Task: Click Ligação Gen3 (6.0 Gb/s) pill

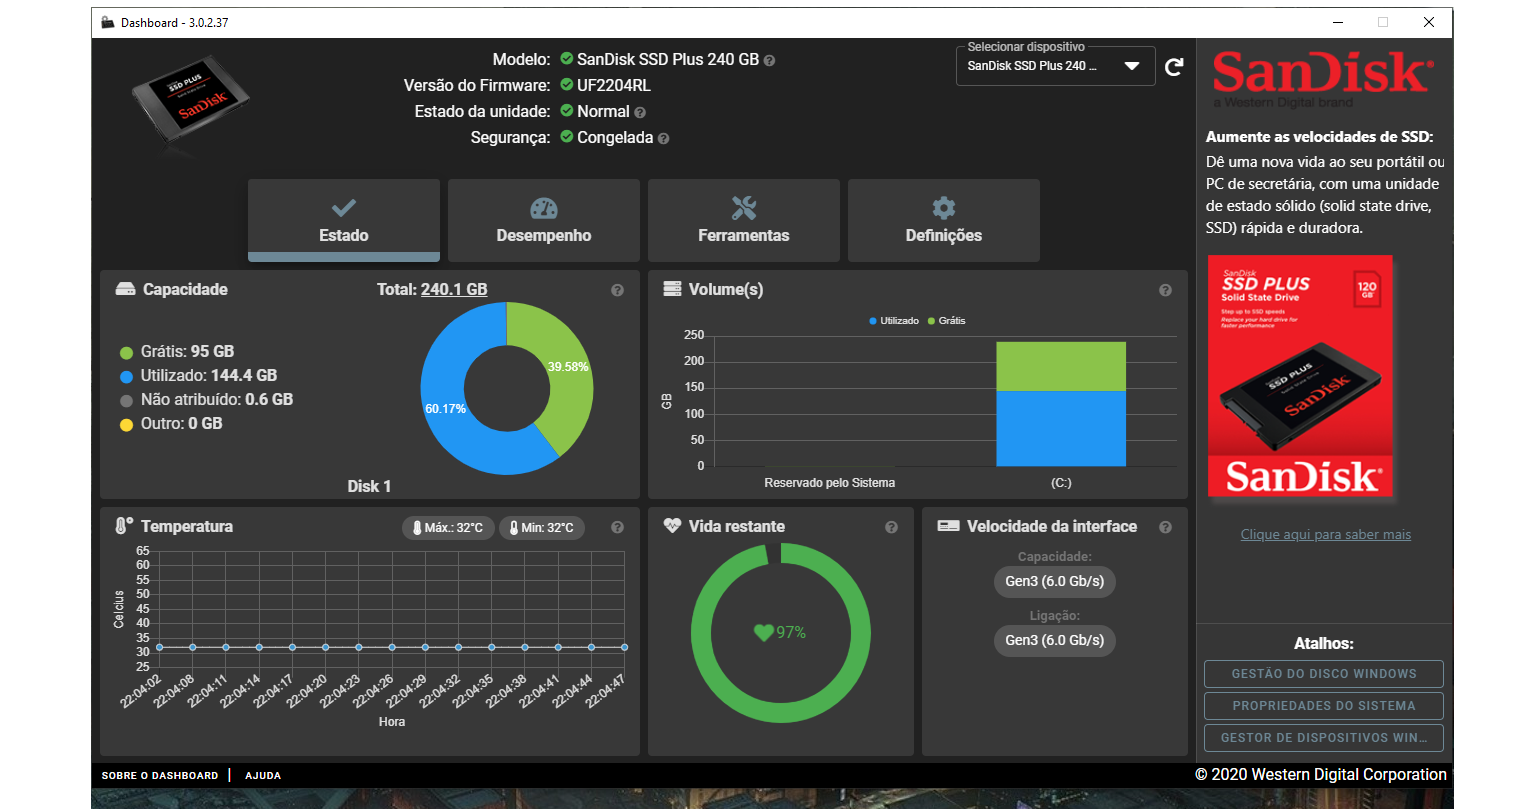Action: (1055, 641)
